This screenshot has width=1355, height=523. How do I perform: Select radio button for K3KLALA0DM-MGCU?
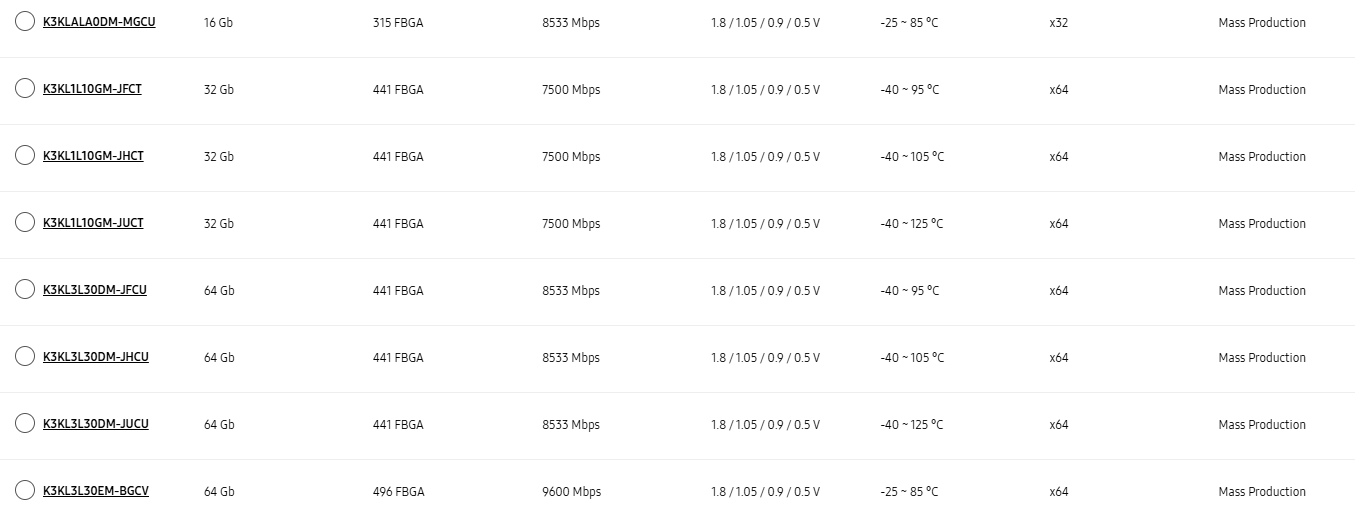pos(25,22)
